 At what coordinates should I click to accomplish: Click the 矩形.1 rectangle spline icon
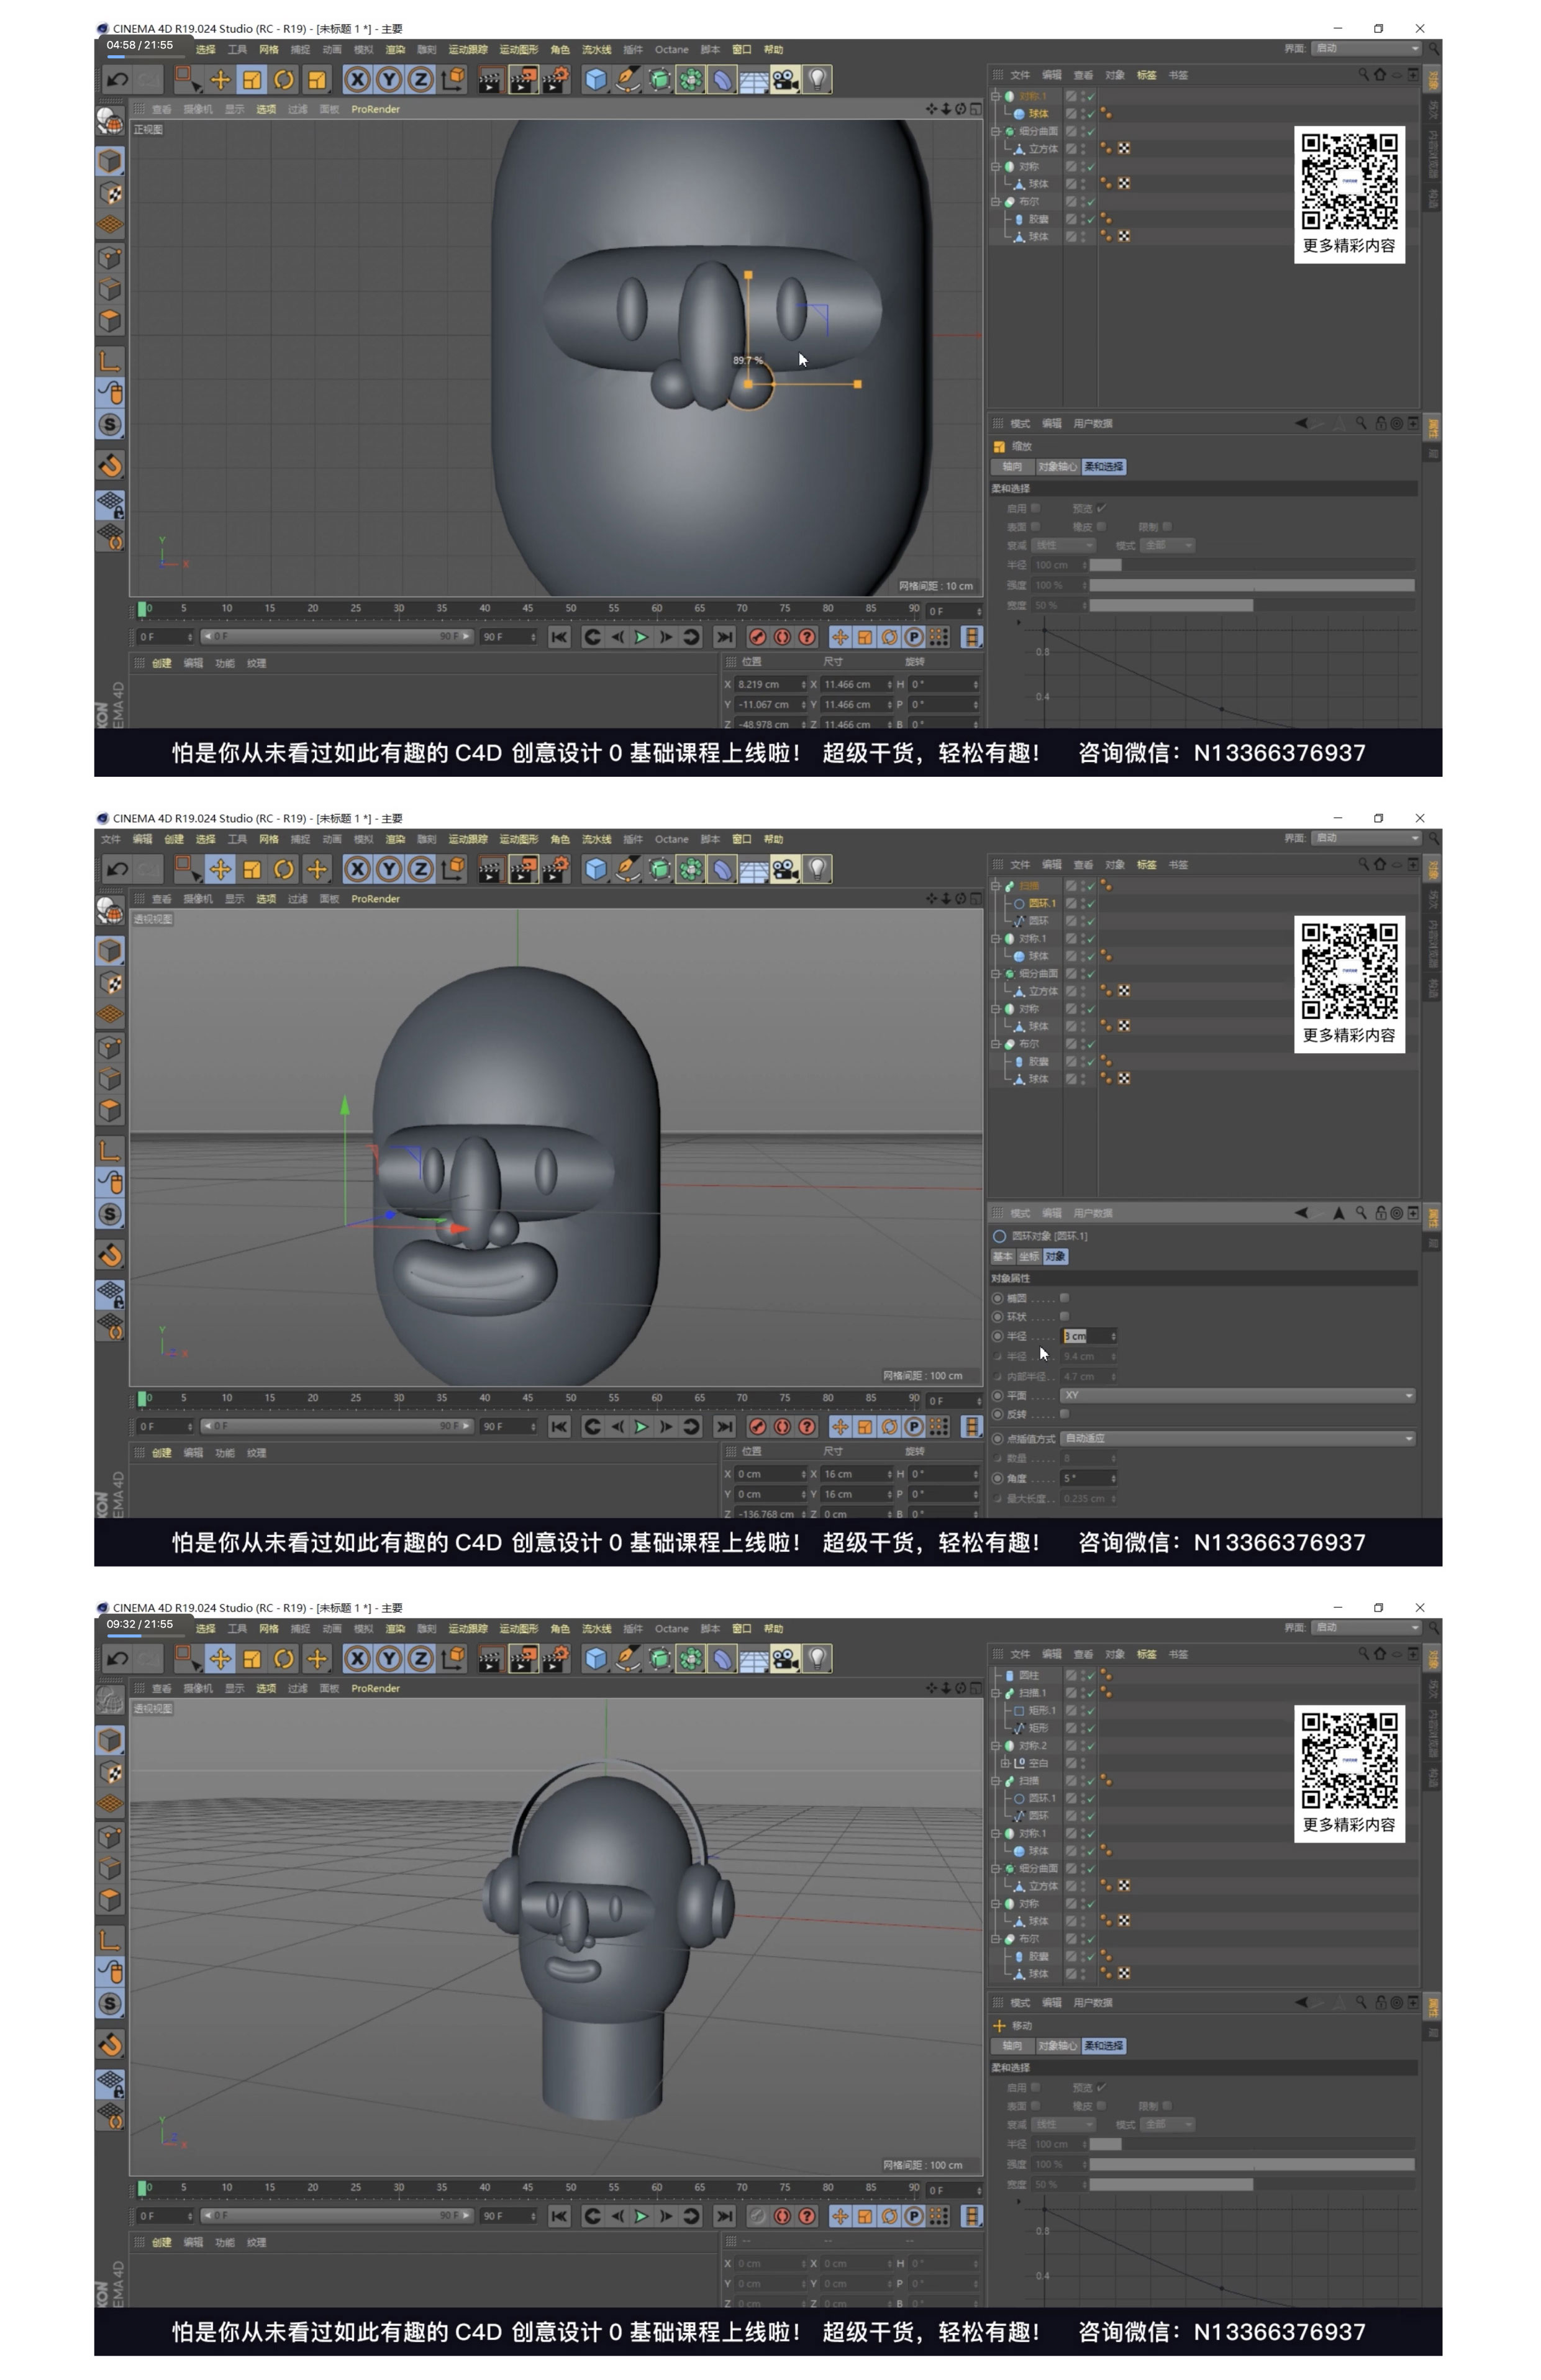1019,1710
